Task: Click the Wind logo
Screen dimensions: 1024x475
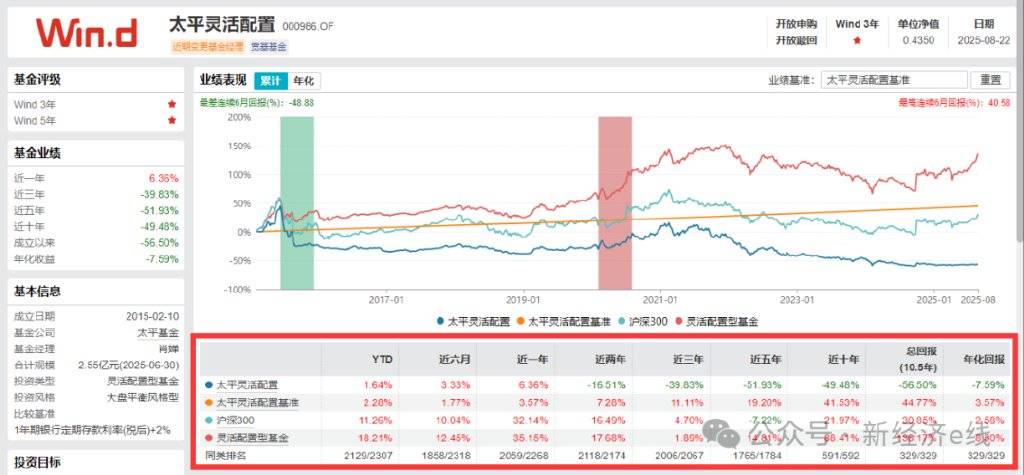Action: click(x=86, y=33)
